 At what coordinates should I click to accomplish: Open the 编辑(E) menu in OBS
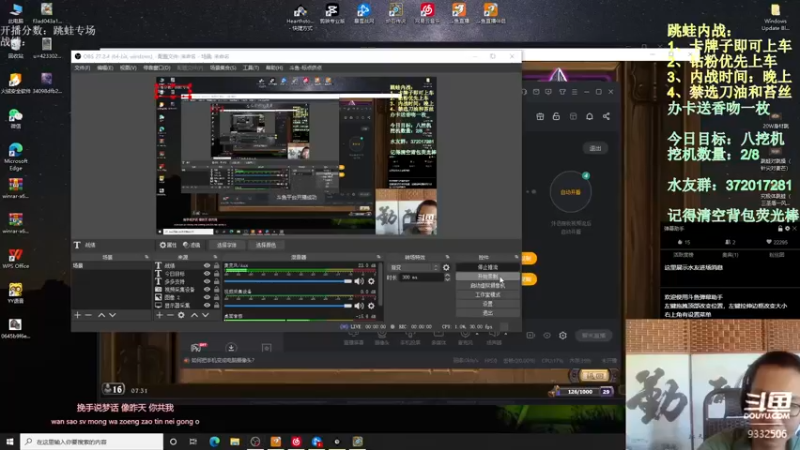click(x=105, y=68)
